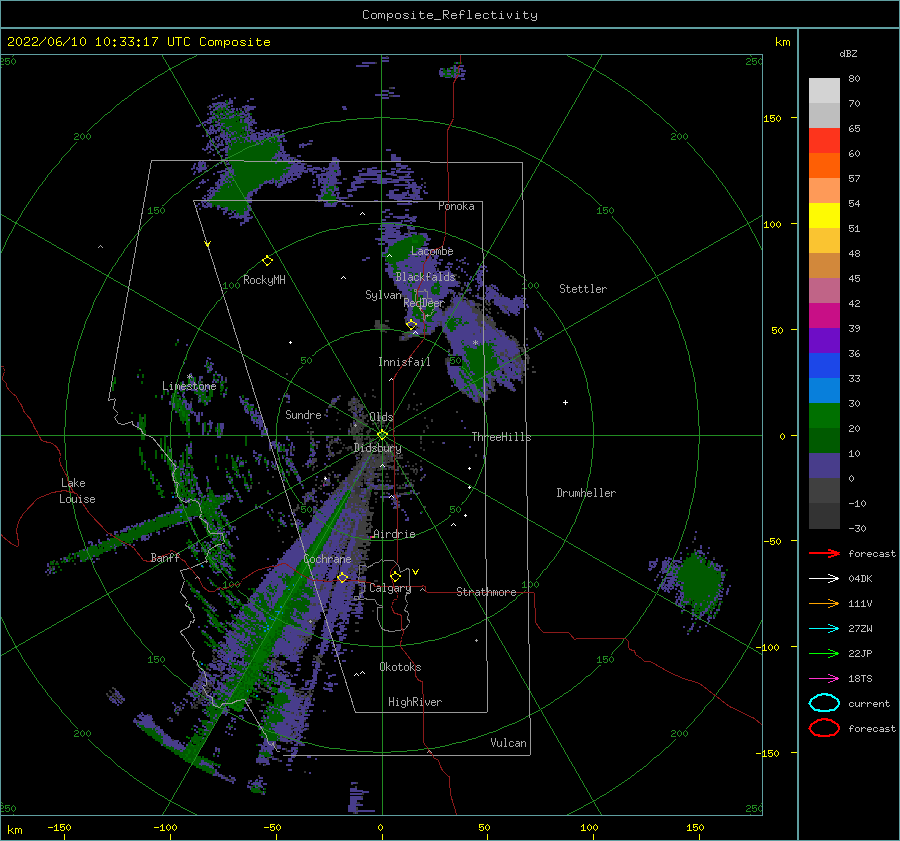The height and width of the screenshot is (841, 900).
Task: Click the Calgary city label
Action: [x=390, y=588]
